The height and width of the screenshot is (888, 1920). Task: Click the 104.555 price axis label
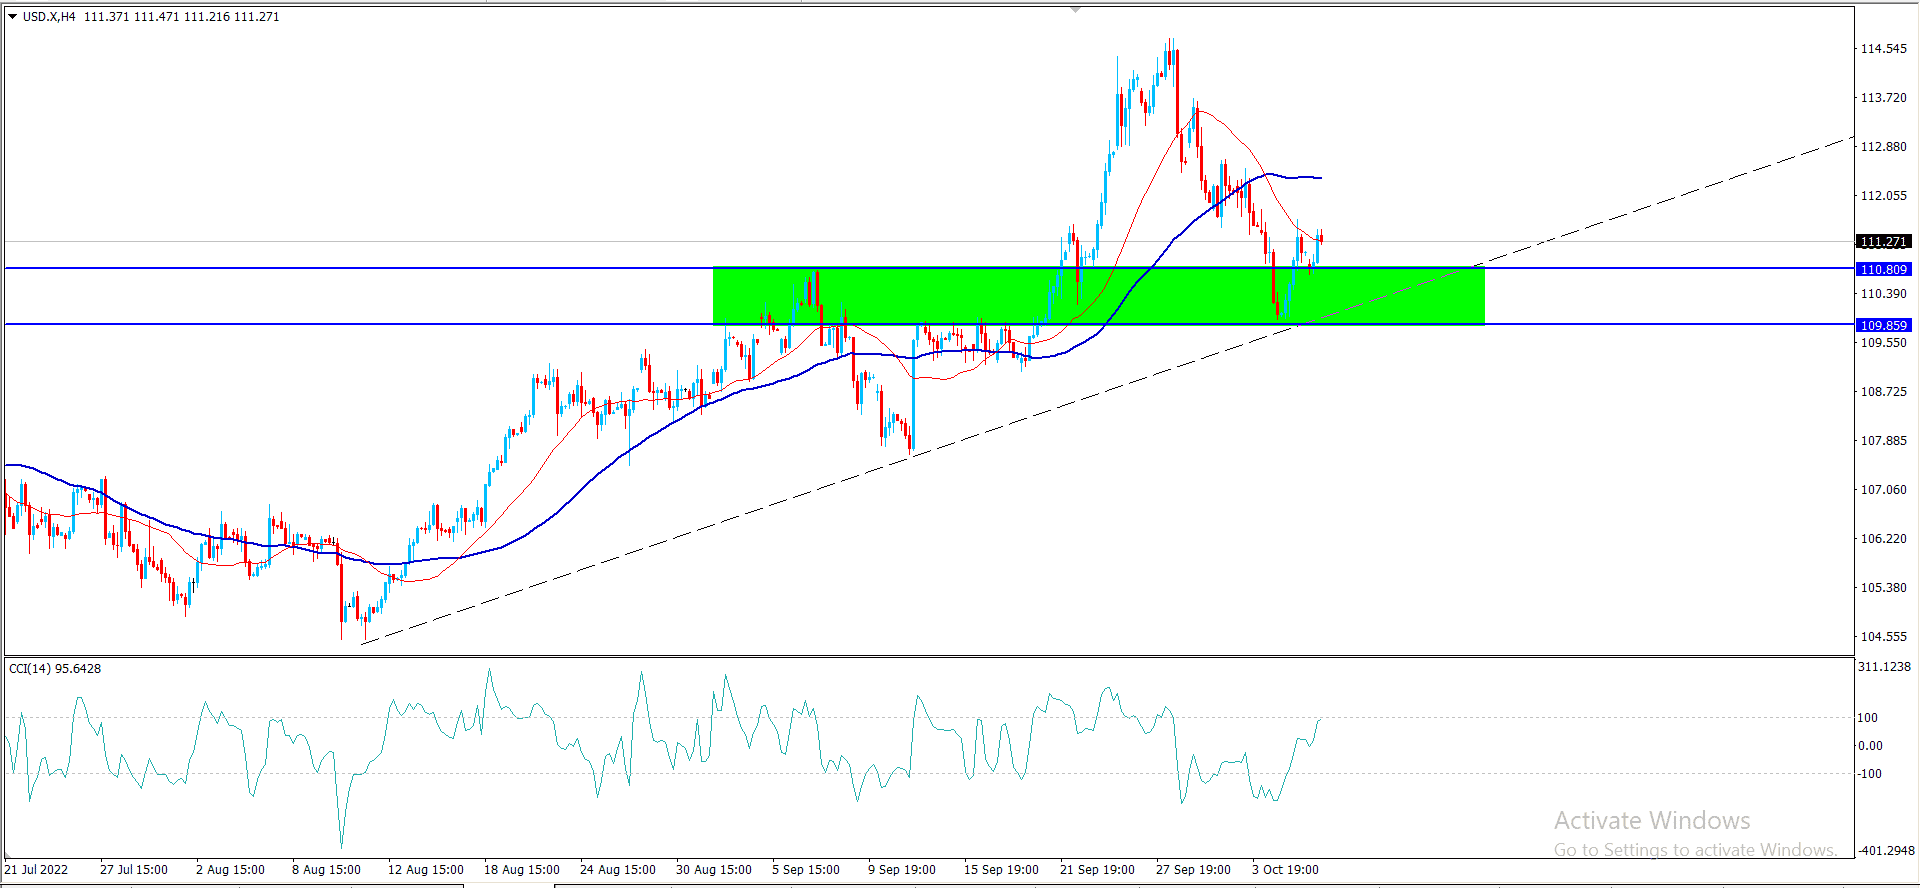tap(1883, 636)
